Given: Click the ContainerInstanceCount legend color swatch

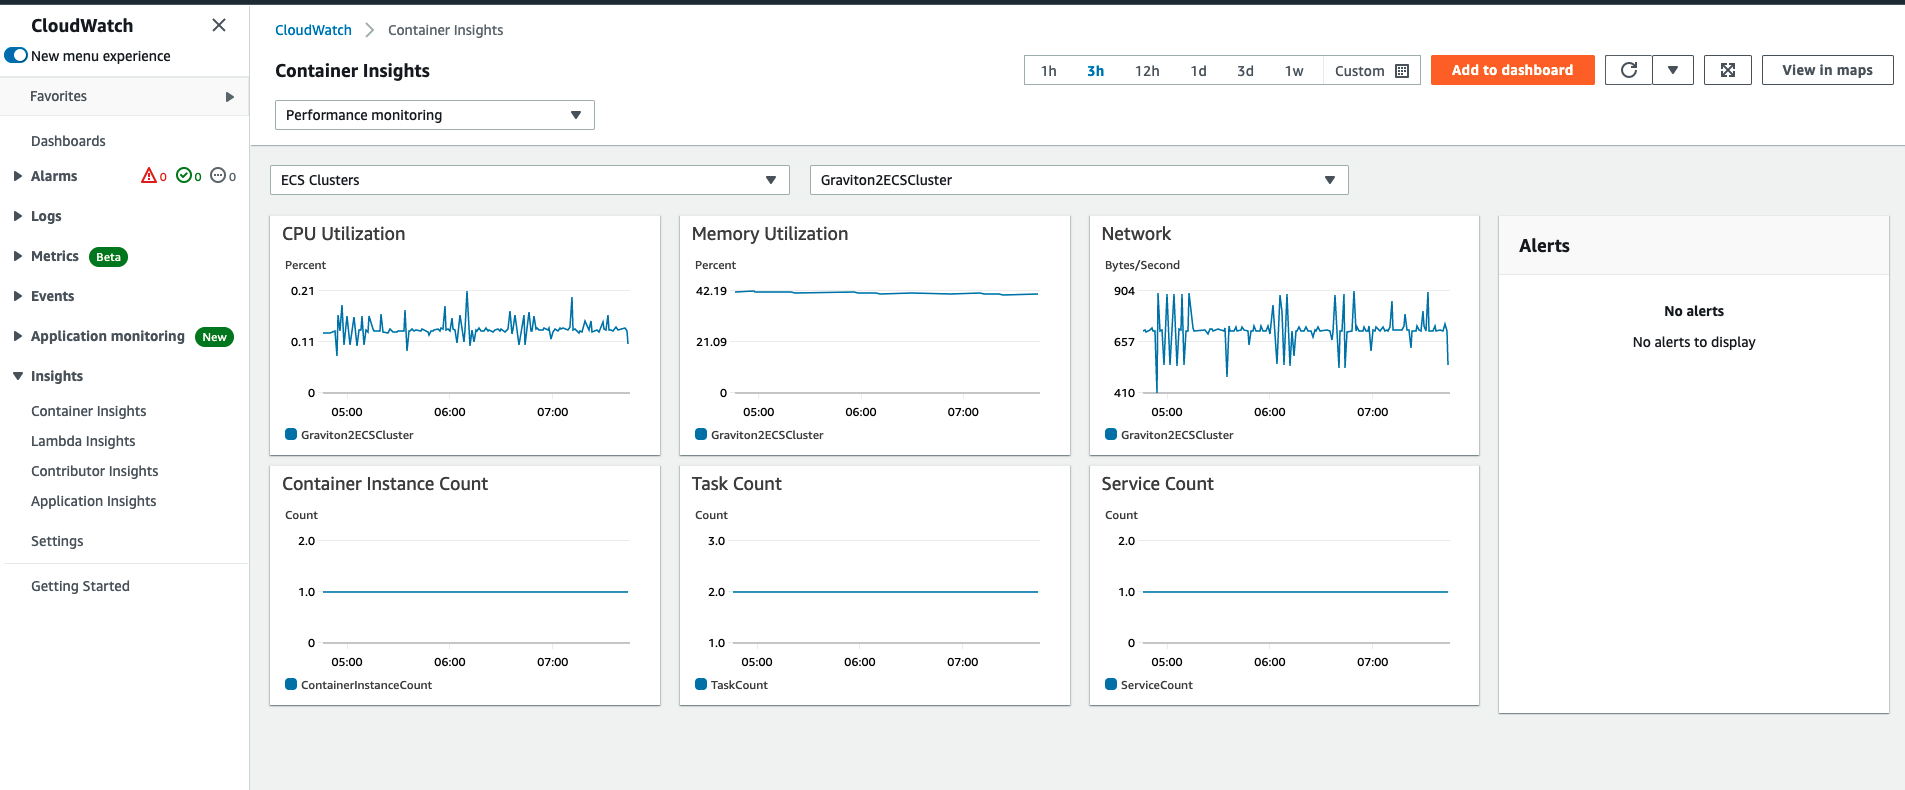Looking at the screenshot, I should [x=291, y=684].
